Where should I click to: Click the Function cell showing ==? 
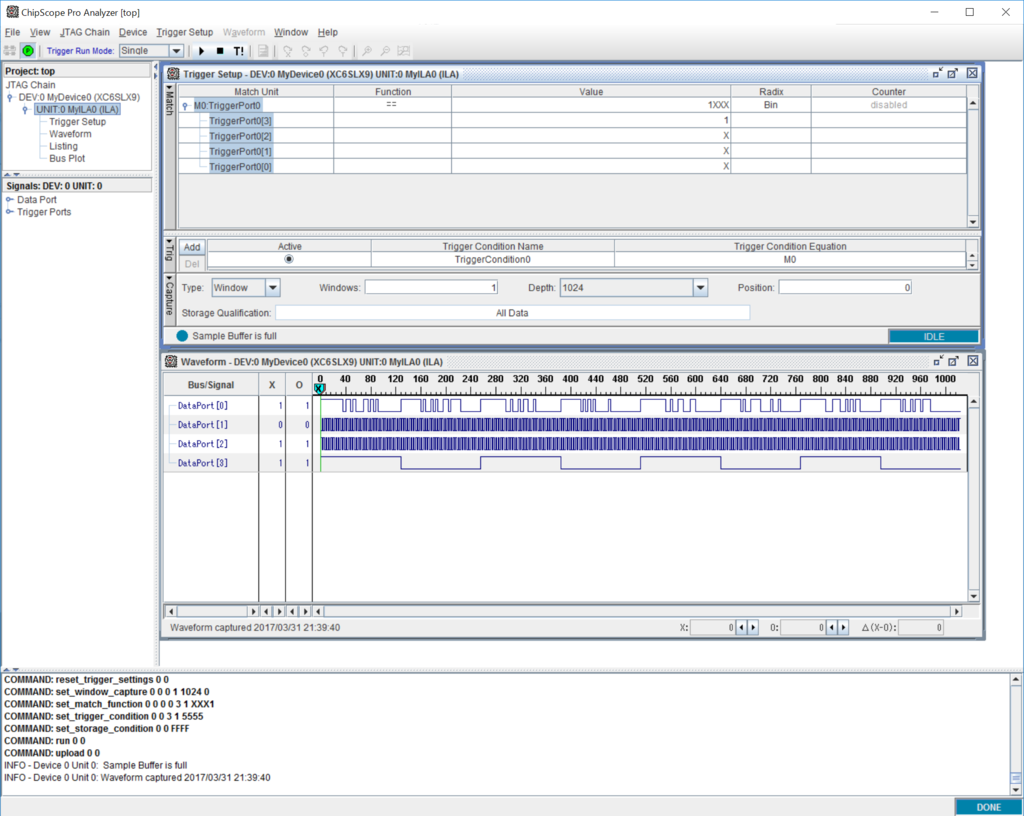[x=392, y=104]
